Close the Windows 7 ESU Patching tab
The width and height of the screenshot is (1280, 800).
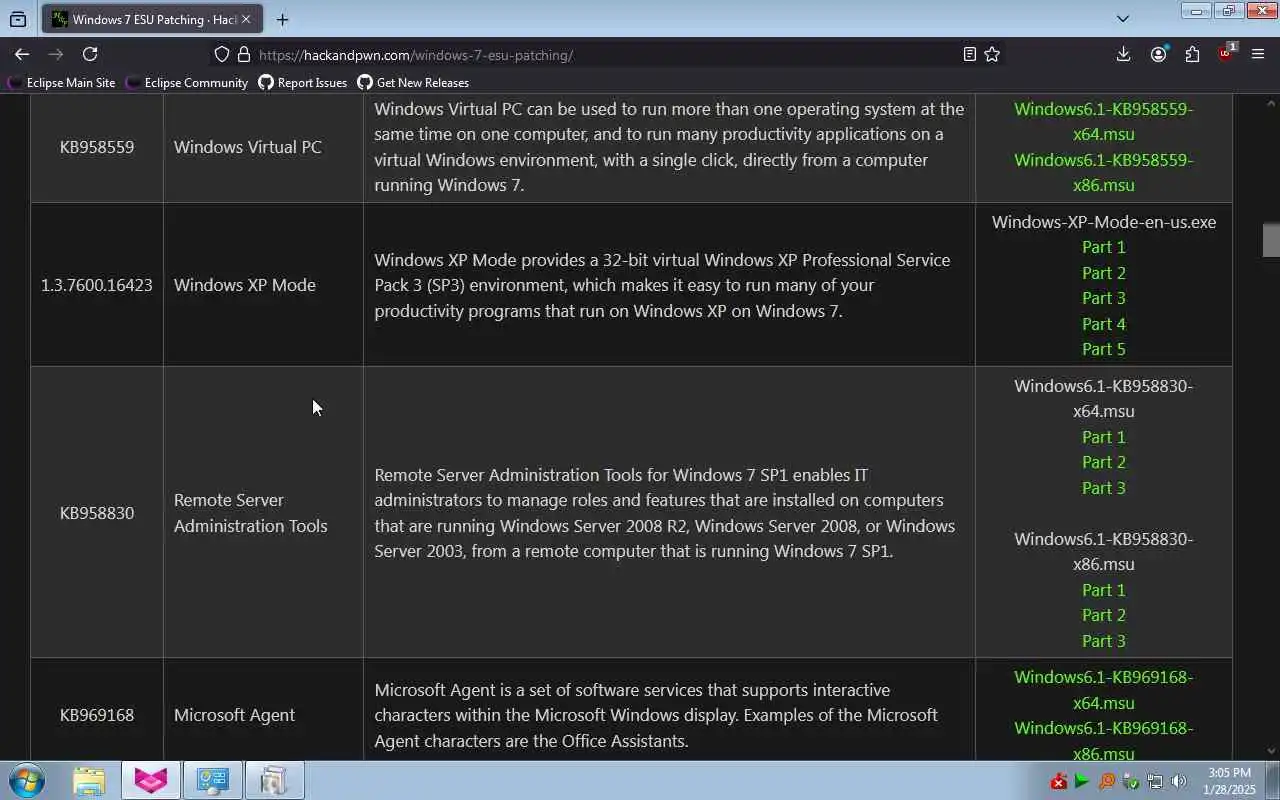pos(246,19)
